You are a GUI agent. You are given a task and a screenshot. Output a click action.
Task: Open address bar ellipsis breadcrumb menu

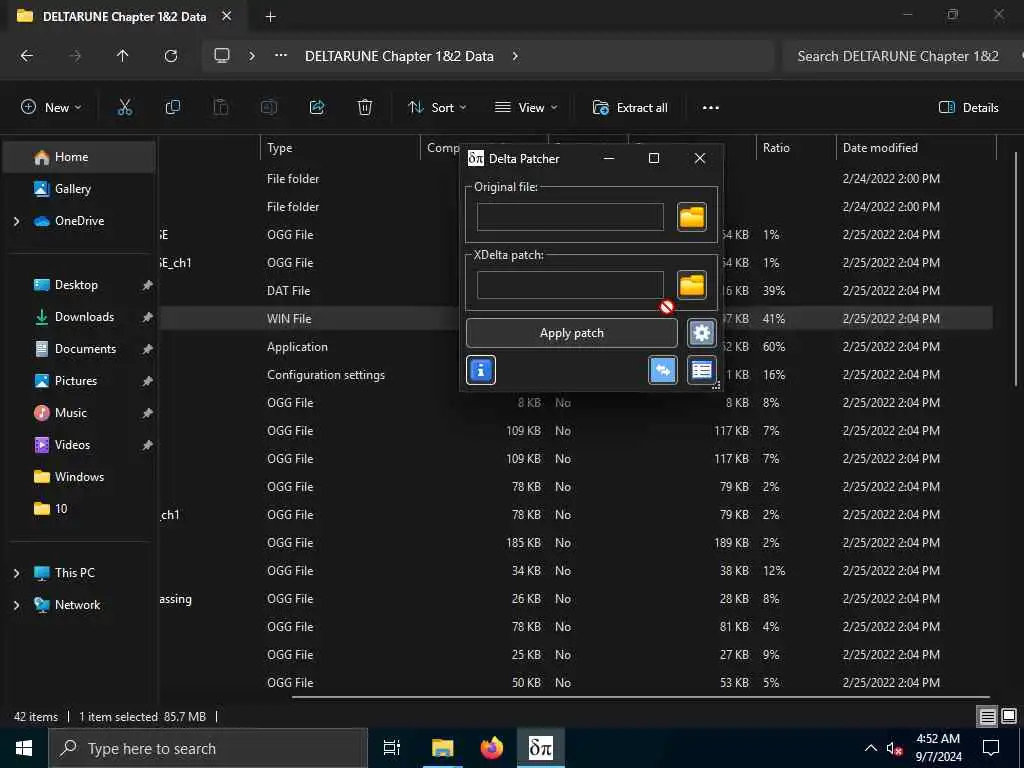pos(281,56)
